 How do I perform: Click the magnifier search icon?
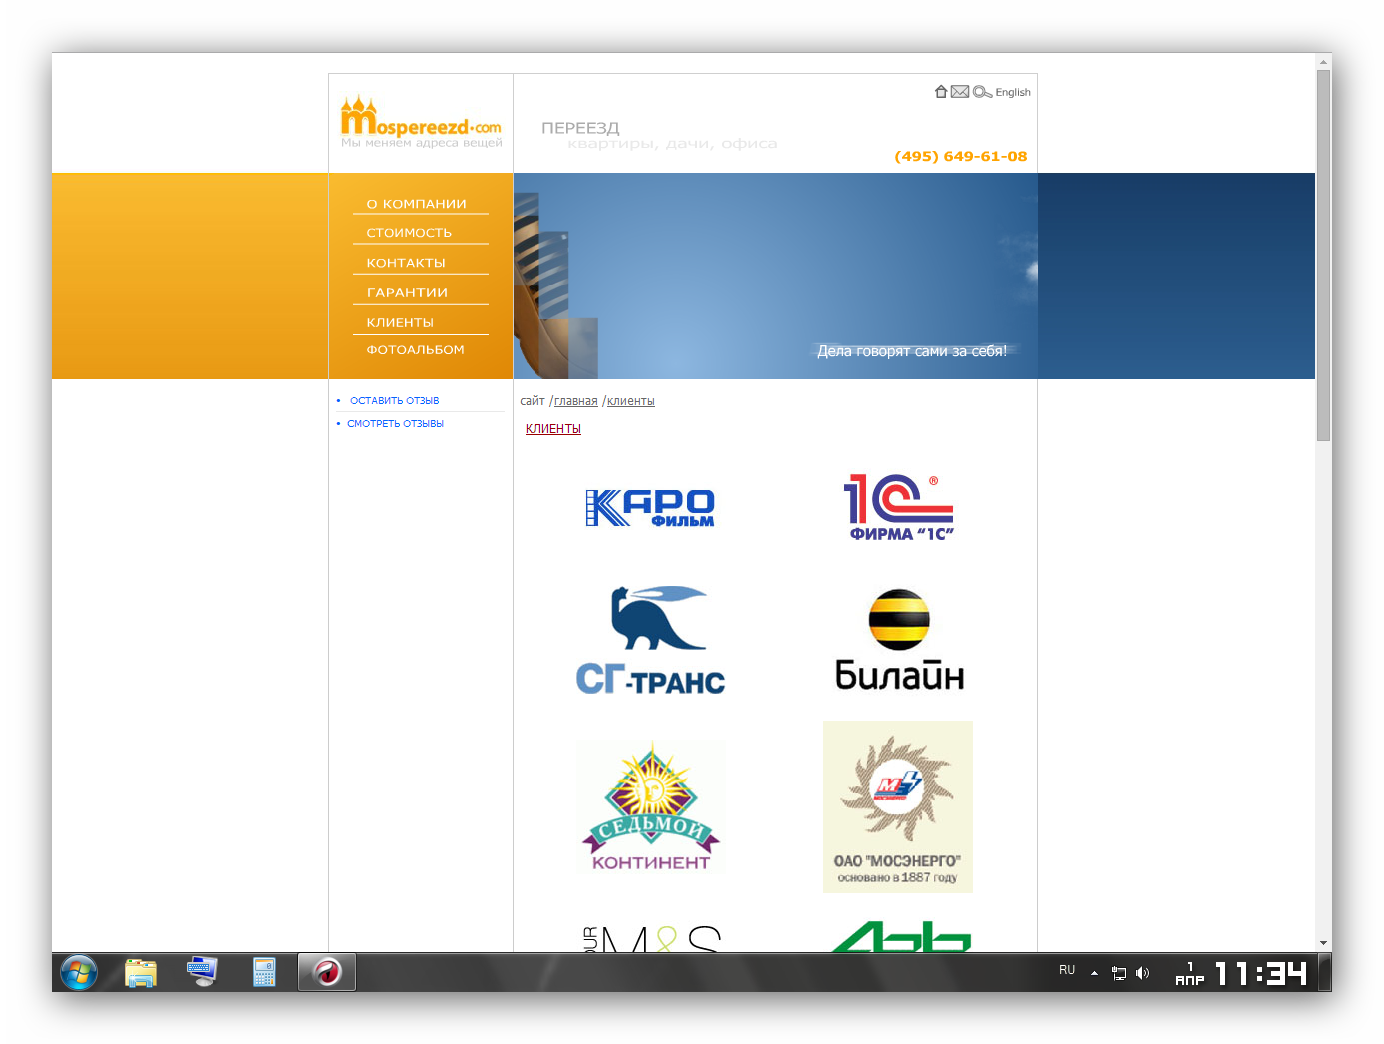coord(982,92)
